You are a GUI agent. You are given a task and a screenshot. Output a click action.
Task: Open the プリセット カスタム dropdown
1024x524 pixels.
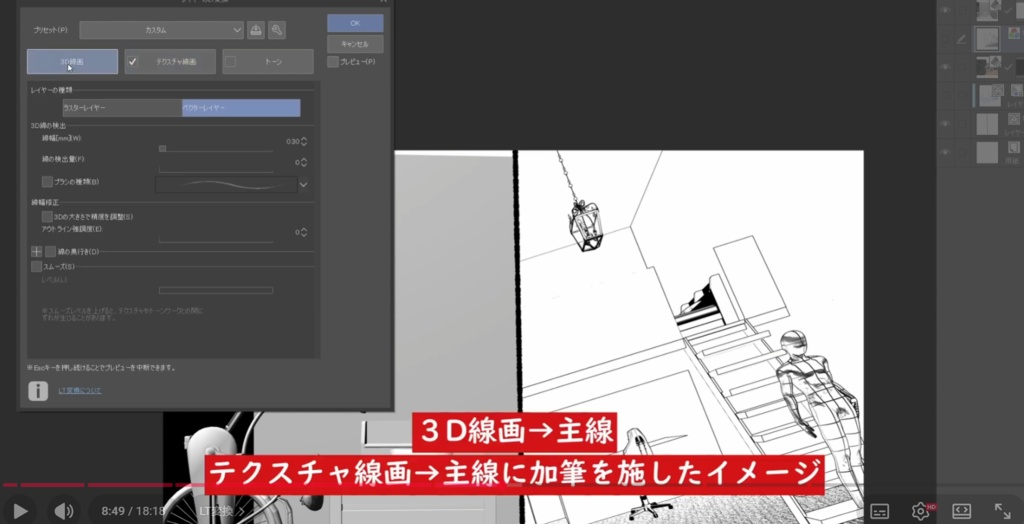[161, 29]
